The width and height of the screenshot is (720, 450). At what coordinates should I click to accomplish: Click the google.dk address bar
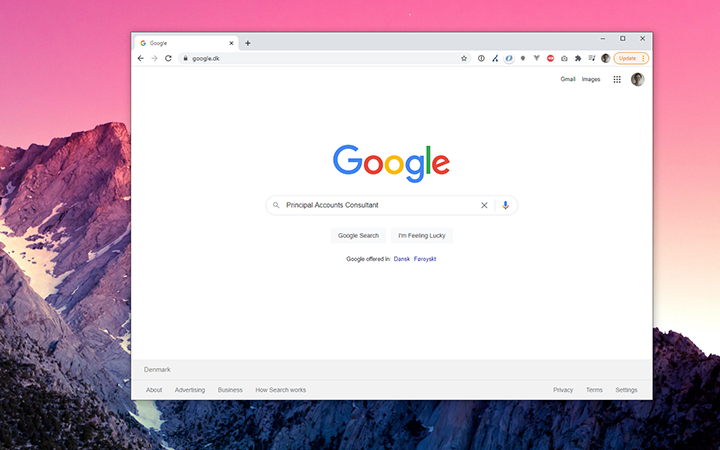[324, 58]
